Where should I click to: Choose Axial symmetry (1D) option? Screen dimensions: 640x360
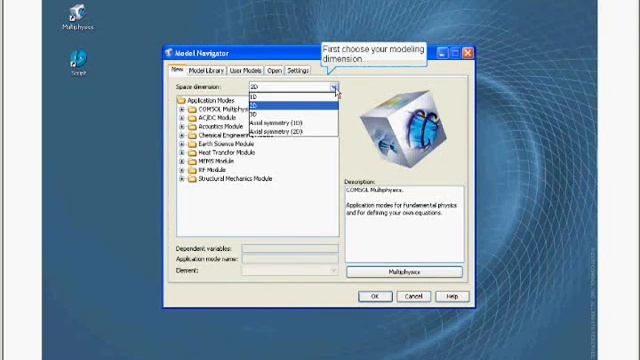click(293, 123)
